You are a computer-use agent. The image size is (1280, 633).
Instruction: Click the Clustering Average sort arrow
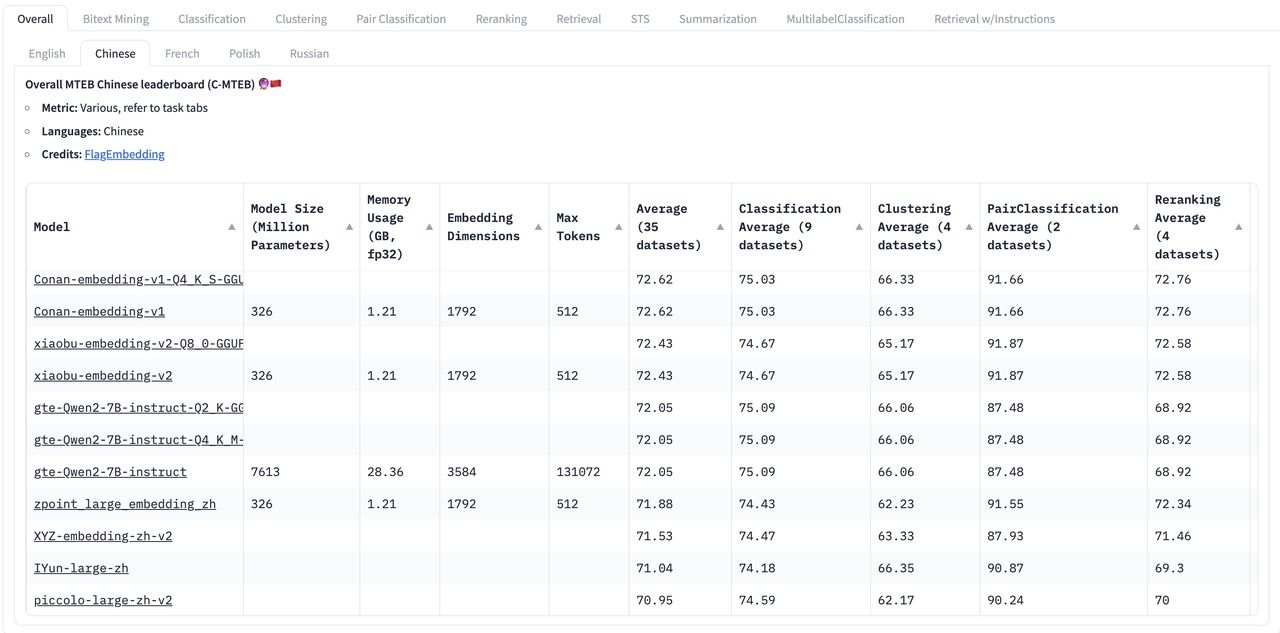pos(969,227)
